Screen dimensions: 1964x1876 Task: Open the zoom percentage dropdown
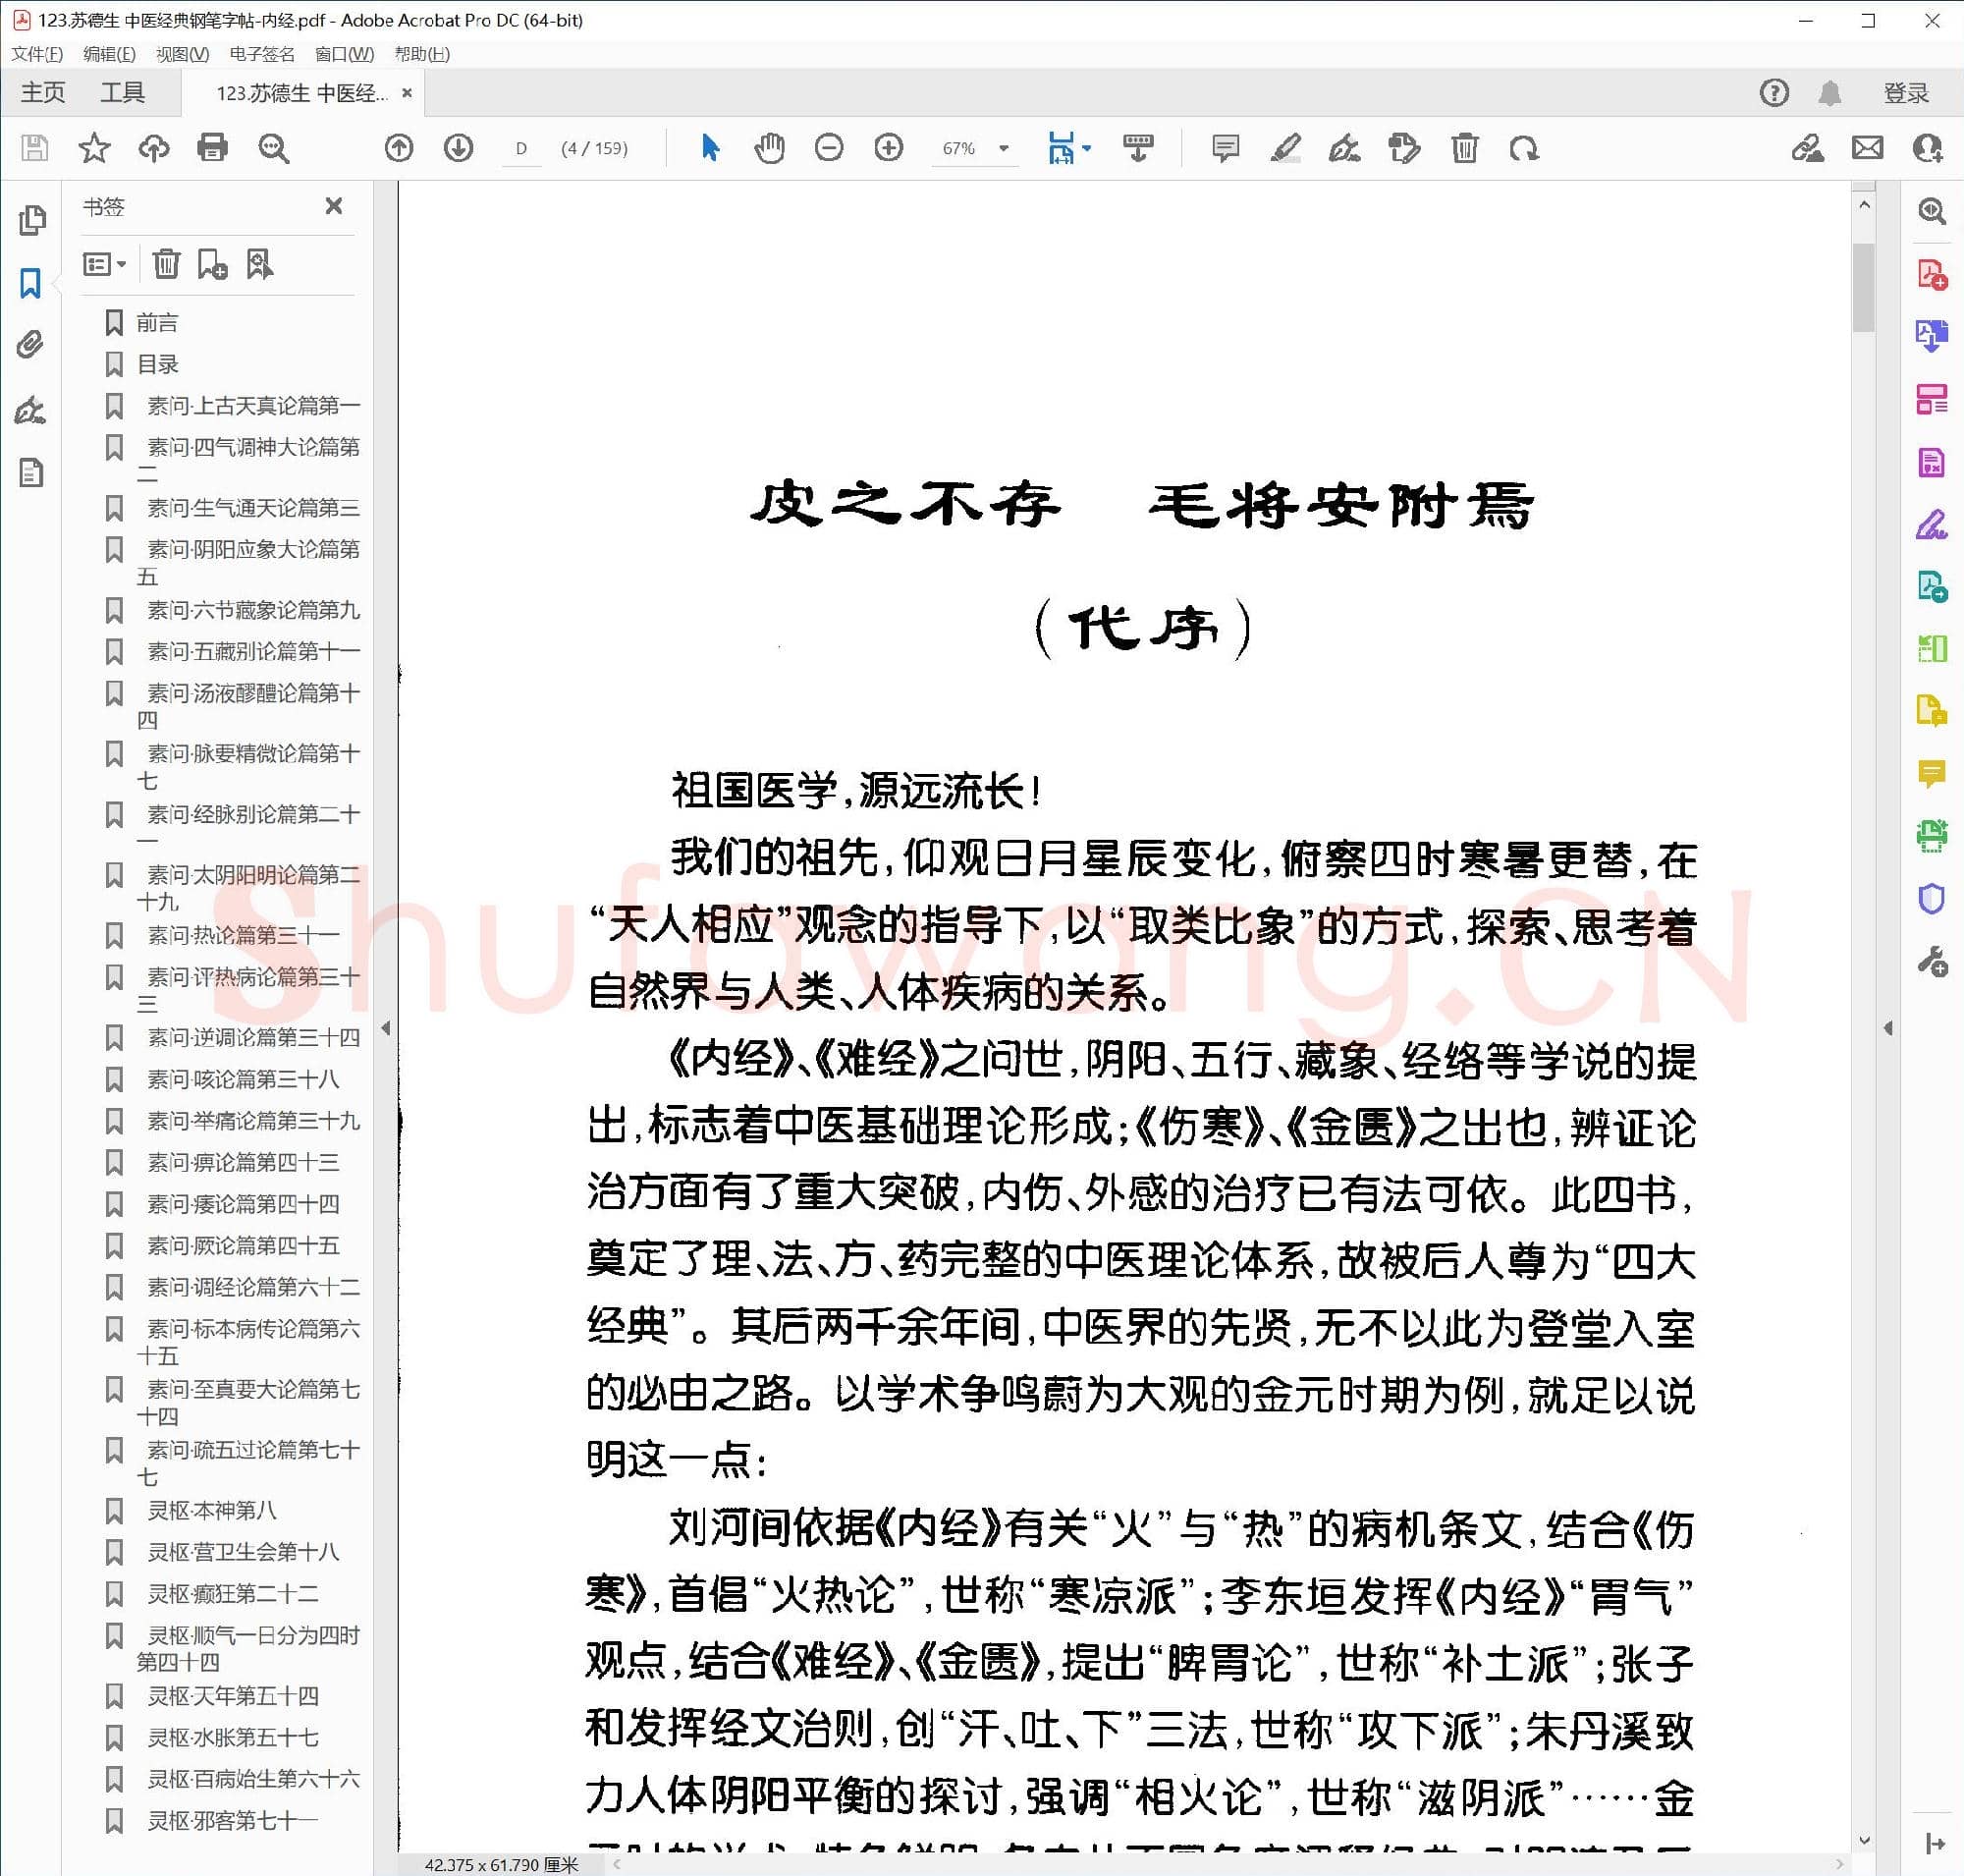(1004, 148)
